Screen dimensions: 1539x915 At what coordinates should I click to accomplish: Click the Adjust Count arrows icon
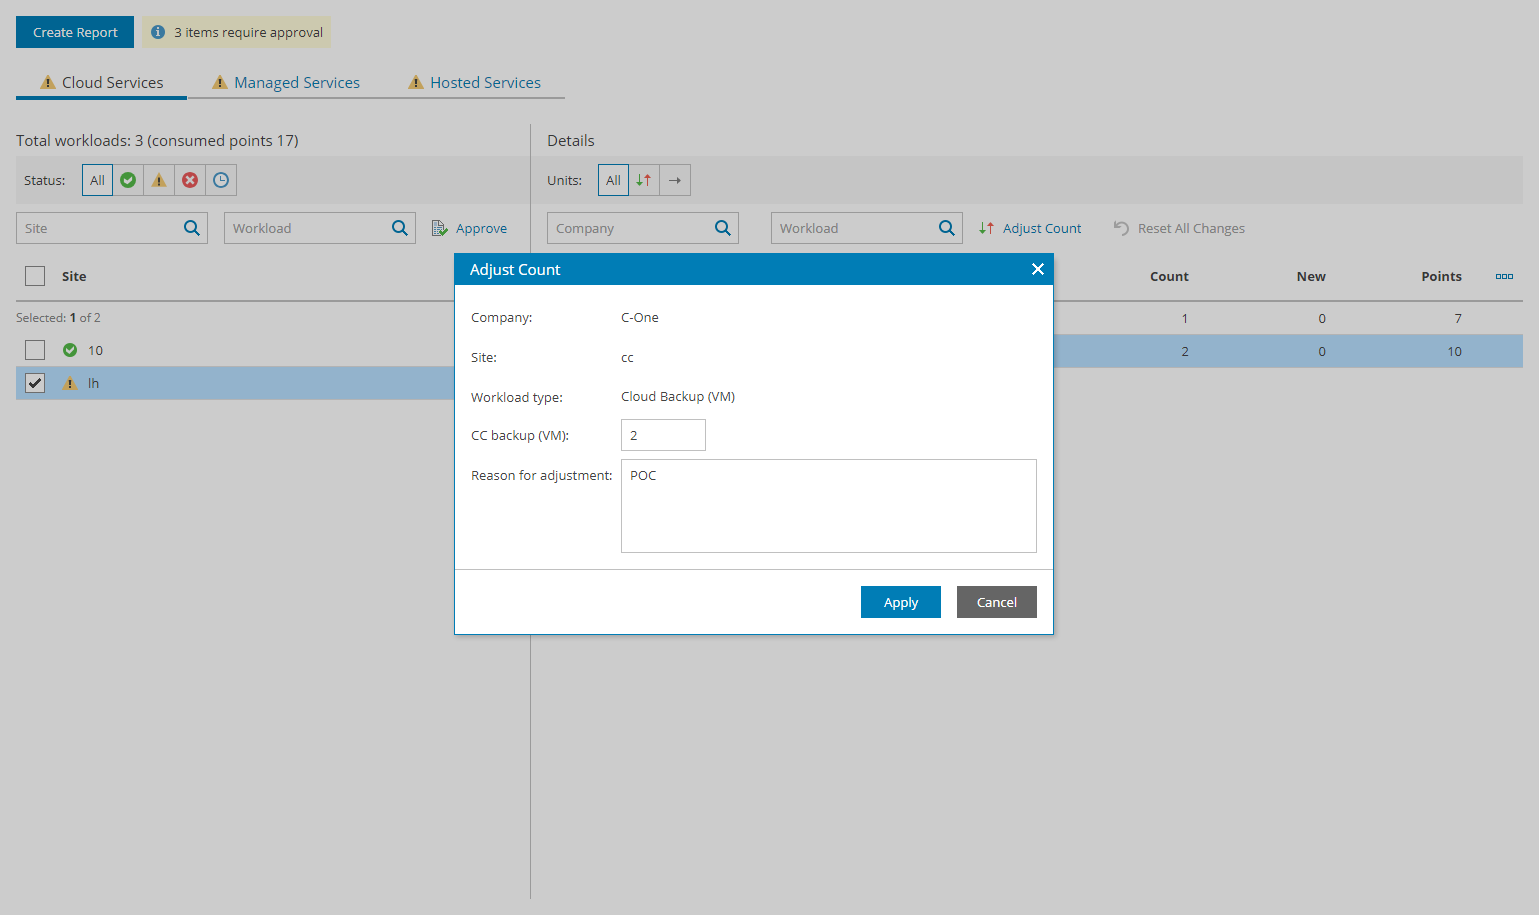[985, 228]
